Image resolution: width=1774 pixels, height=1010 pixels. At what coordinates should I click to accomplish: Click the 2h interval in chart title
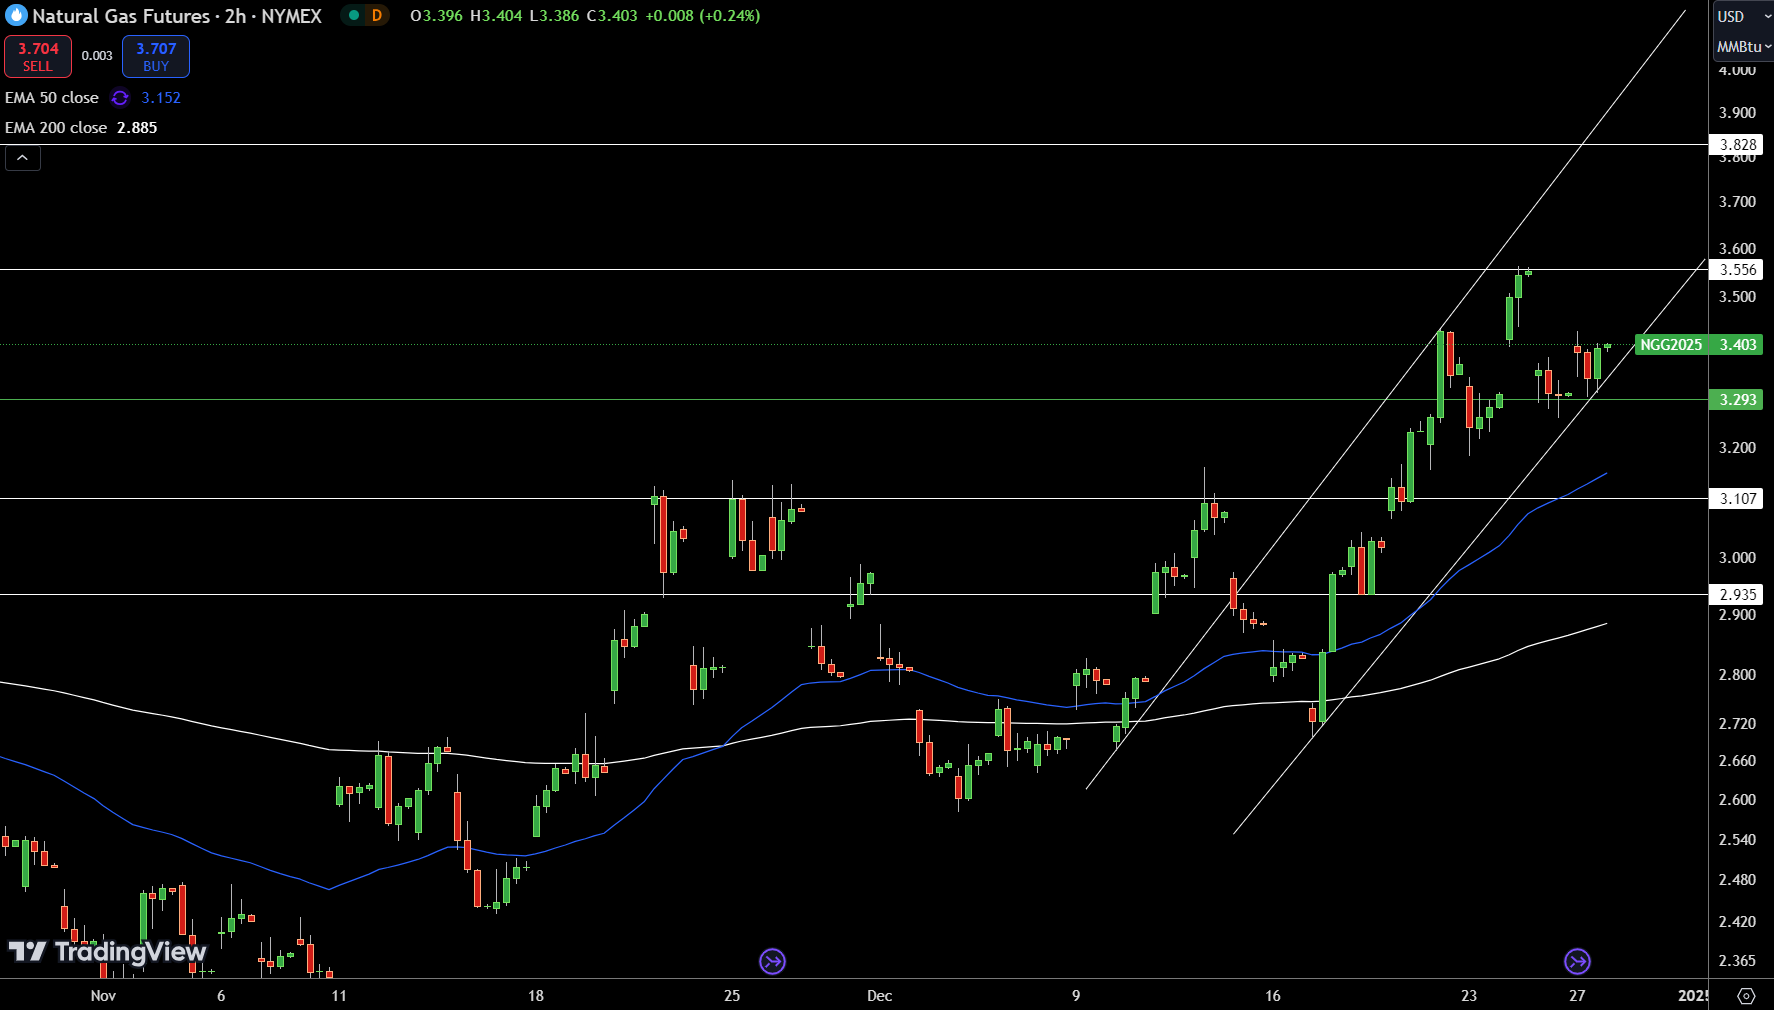tap(236, 16)
